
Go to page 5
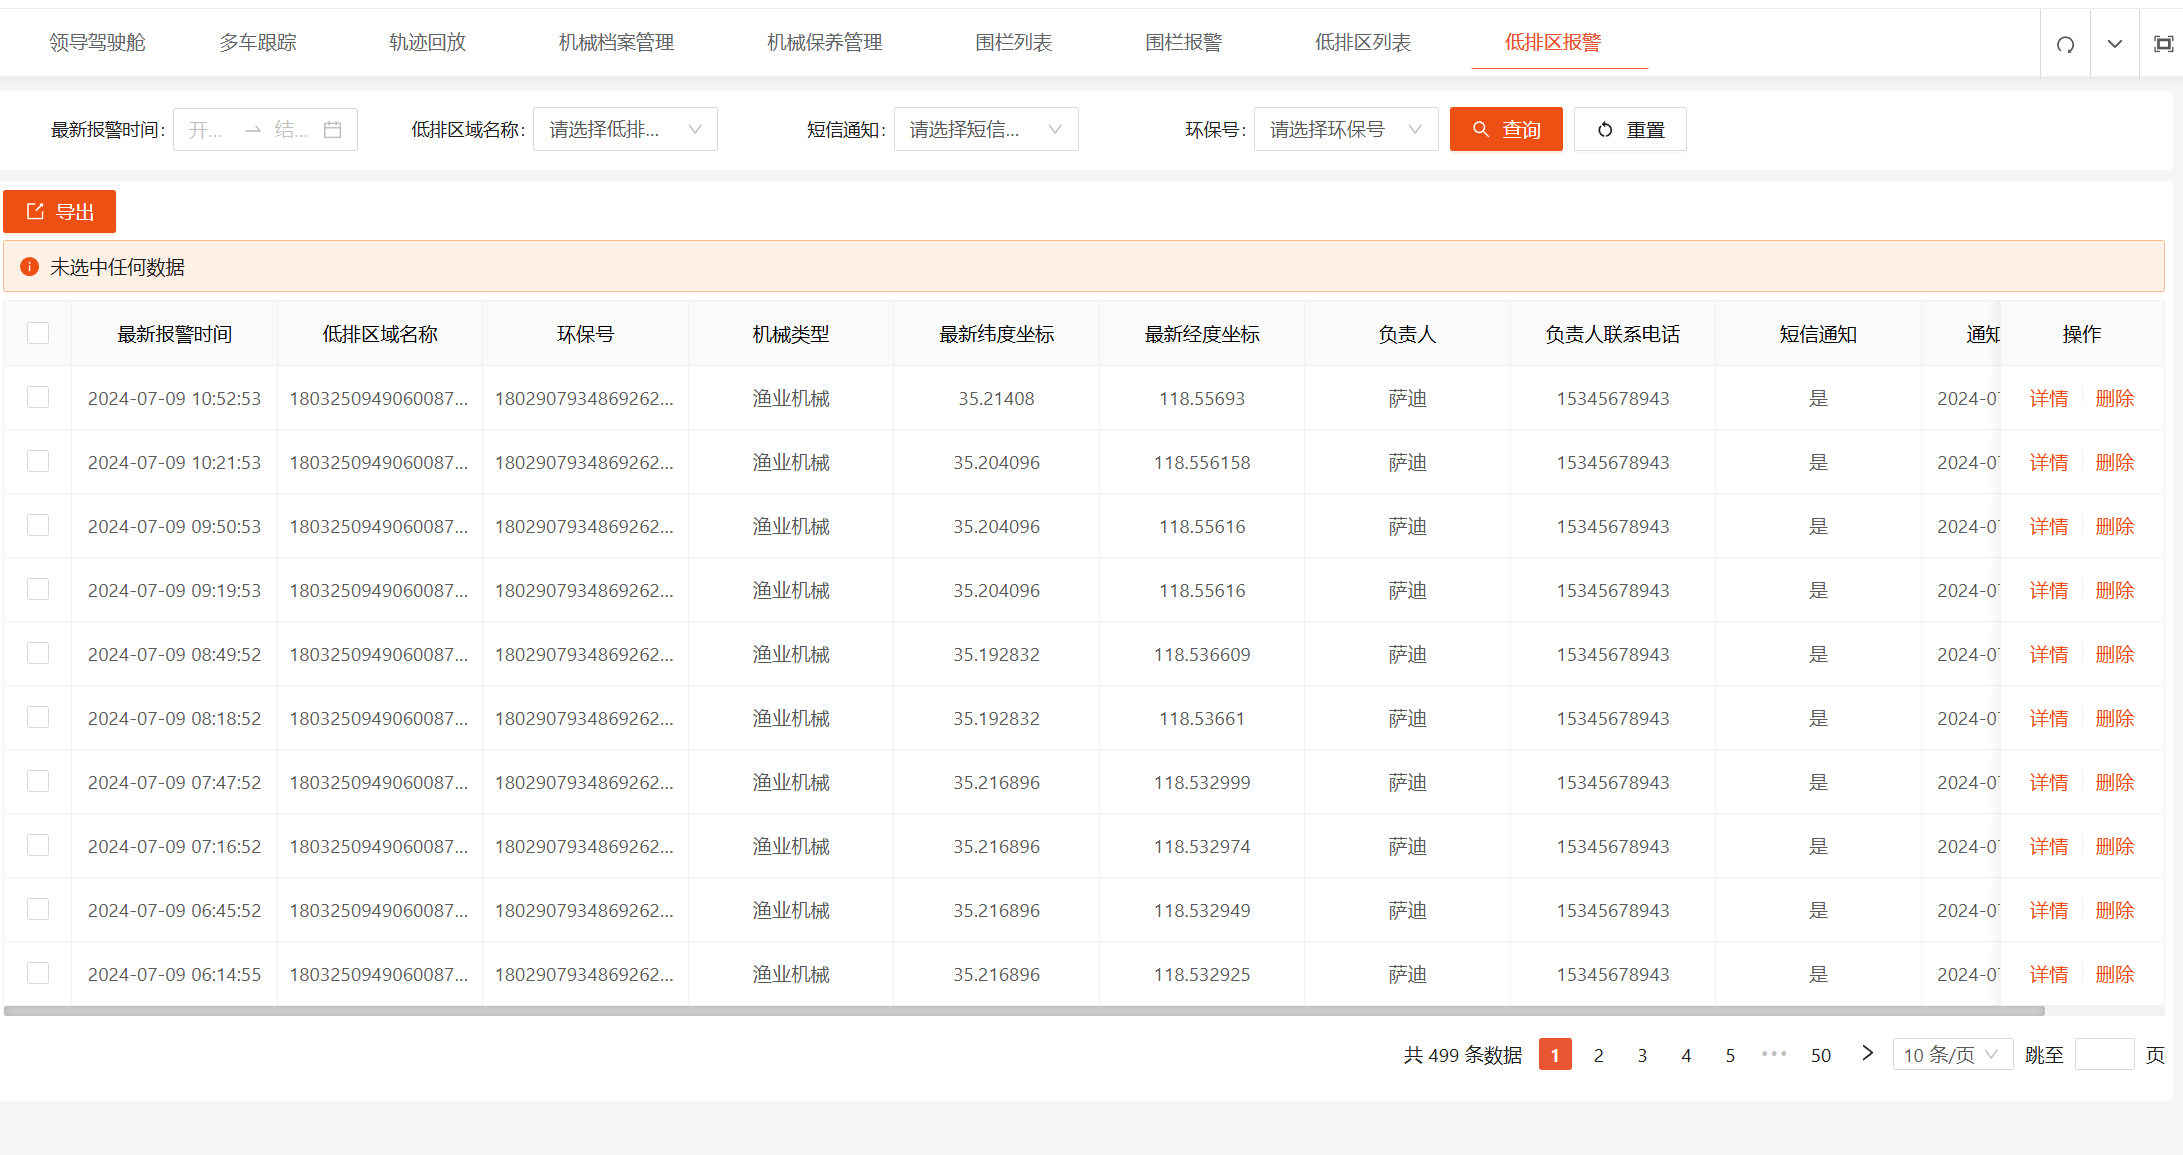pos(1730,1054)
